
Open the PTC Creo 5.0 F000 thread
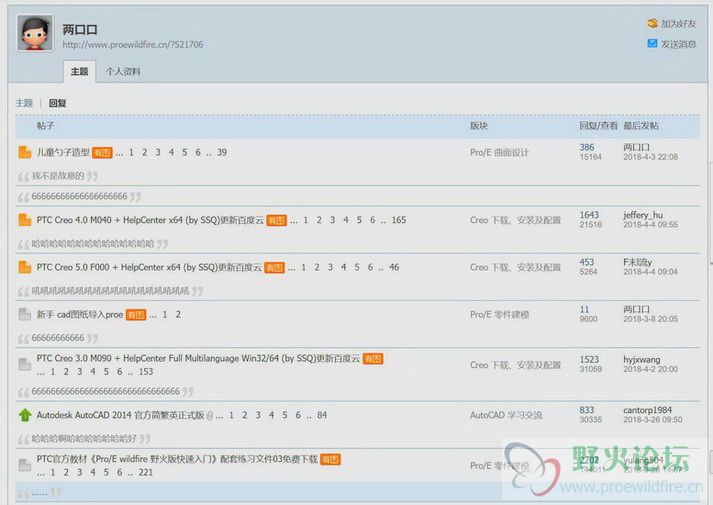[x=149, y=267]
